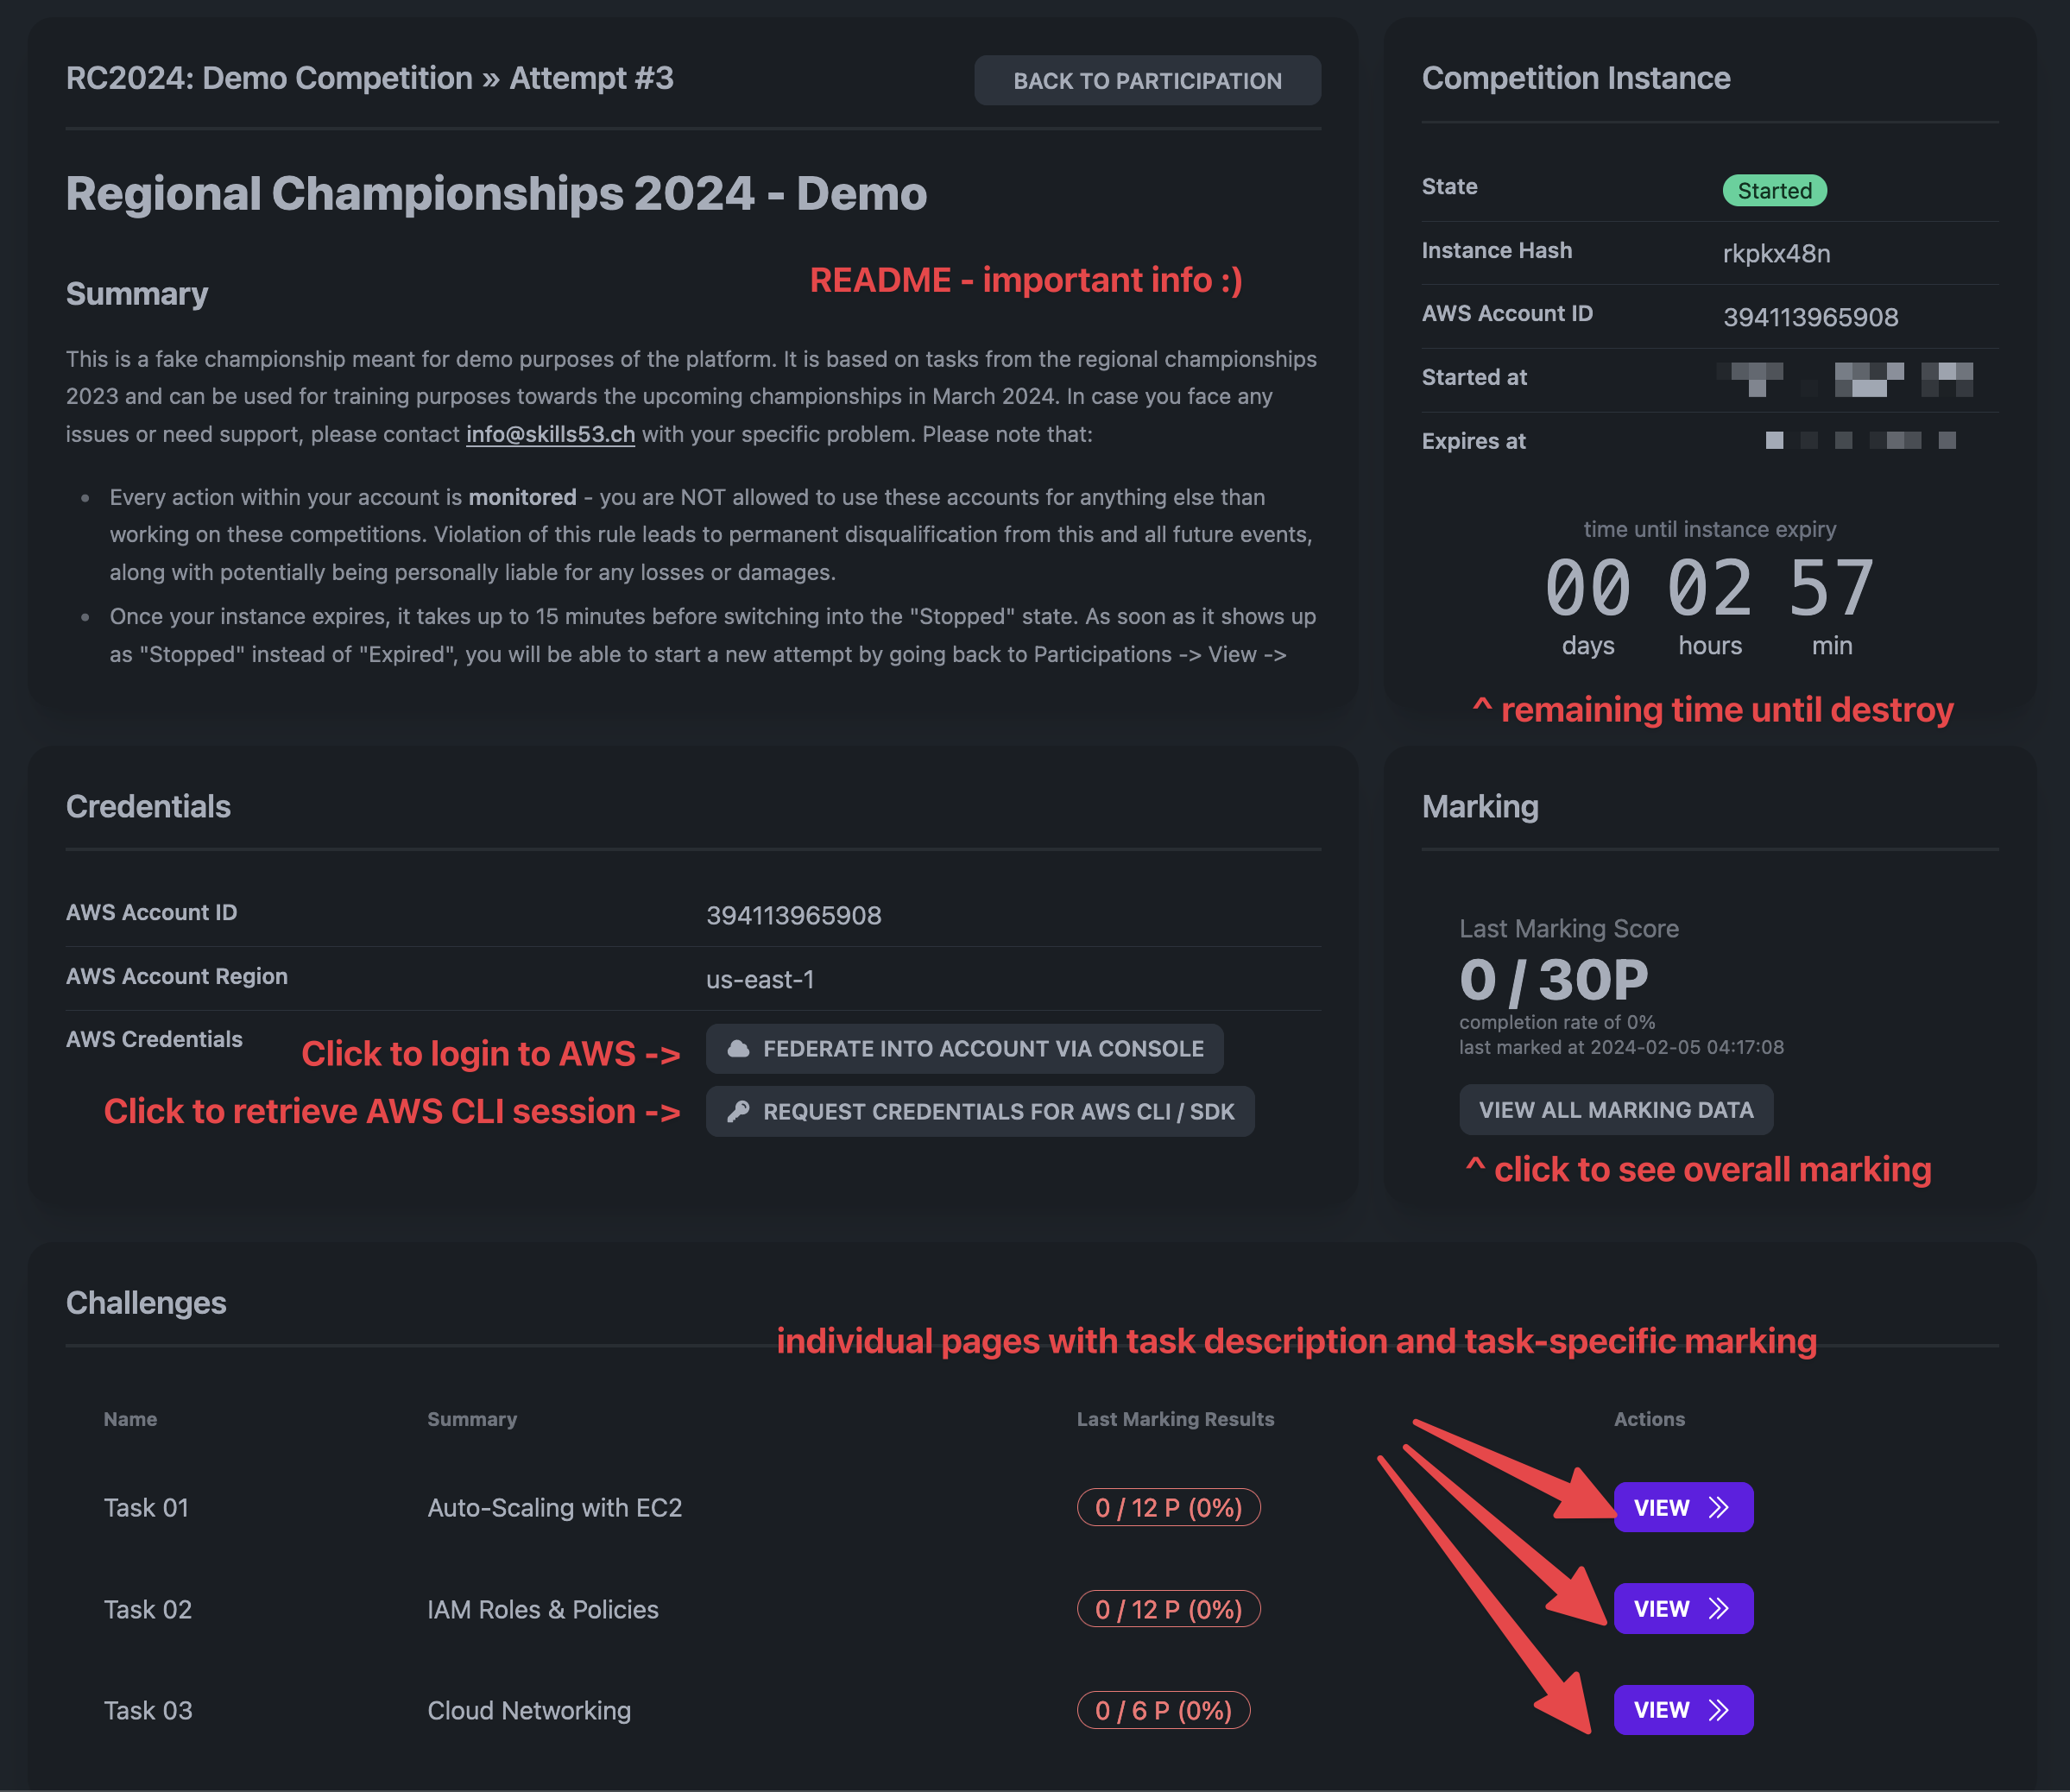Click the key icon on the Request Credentials button

740,1111
